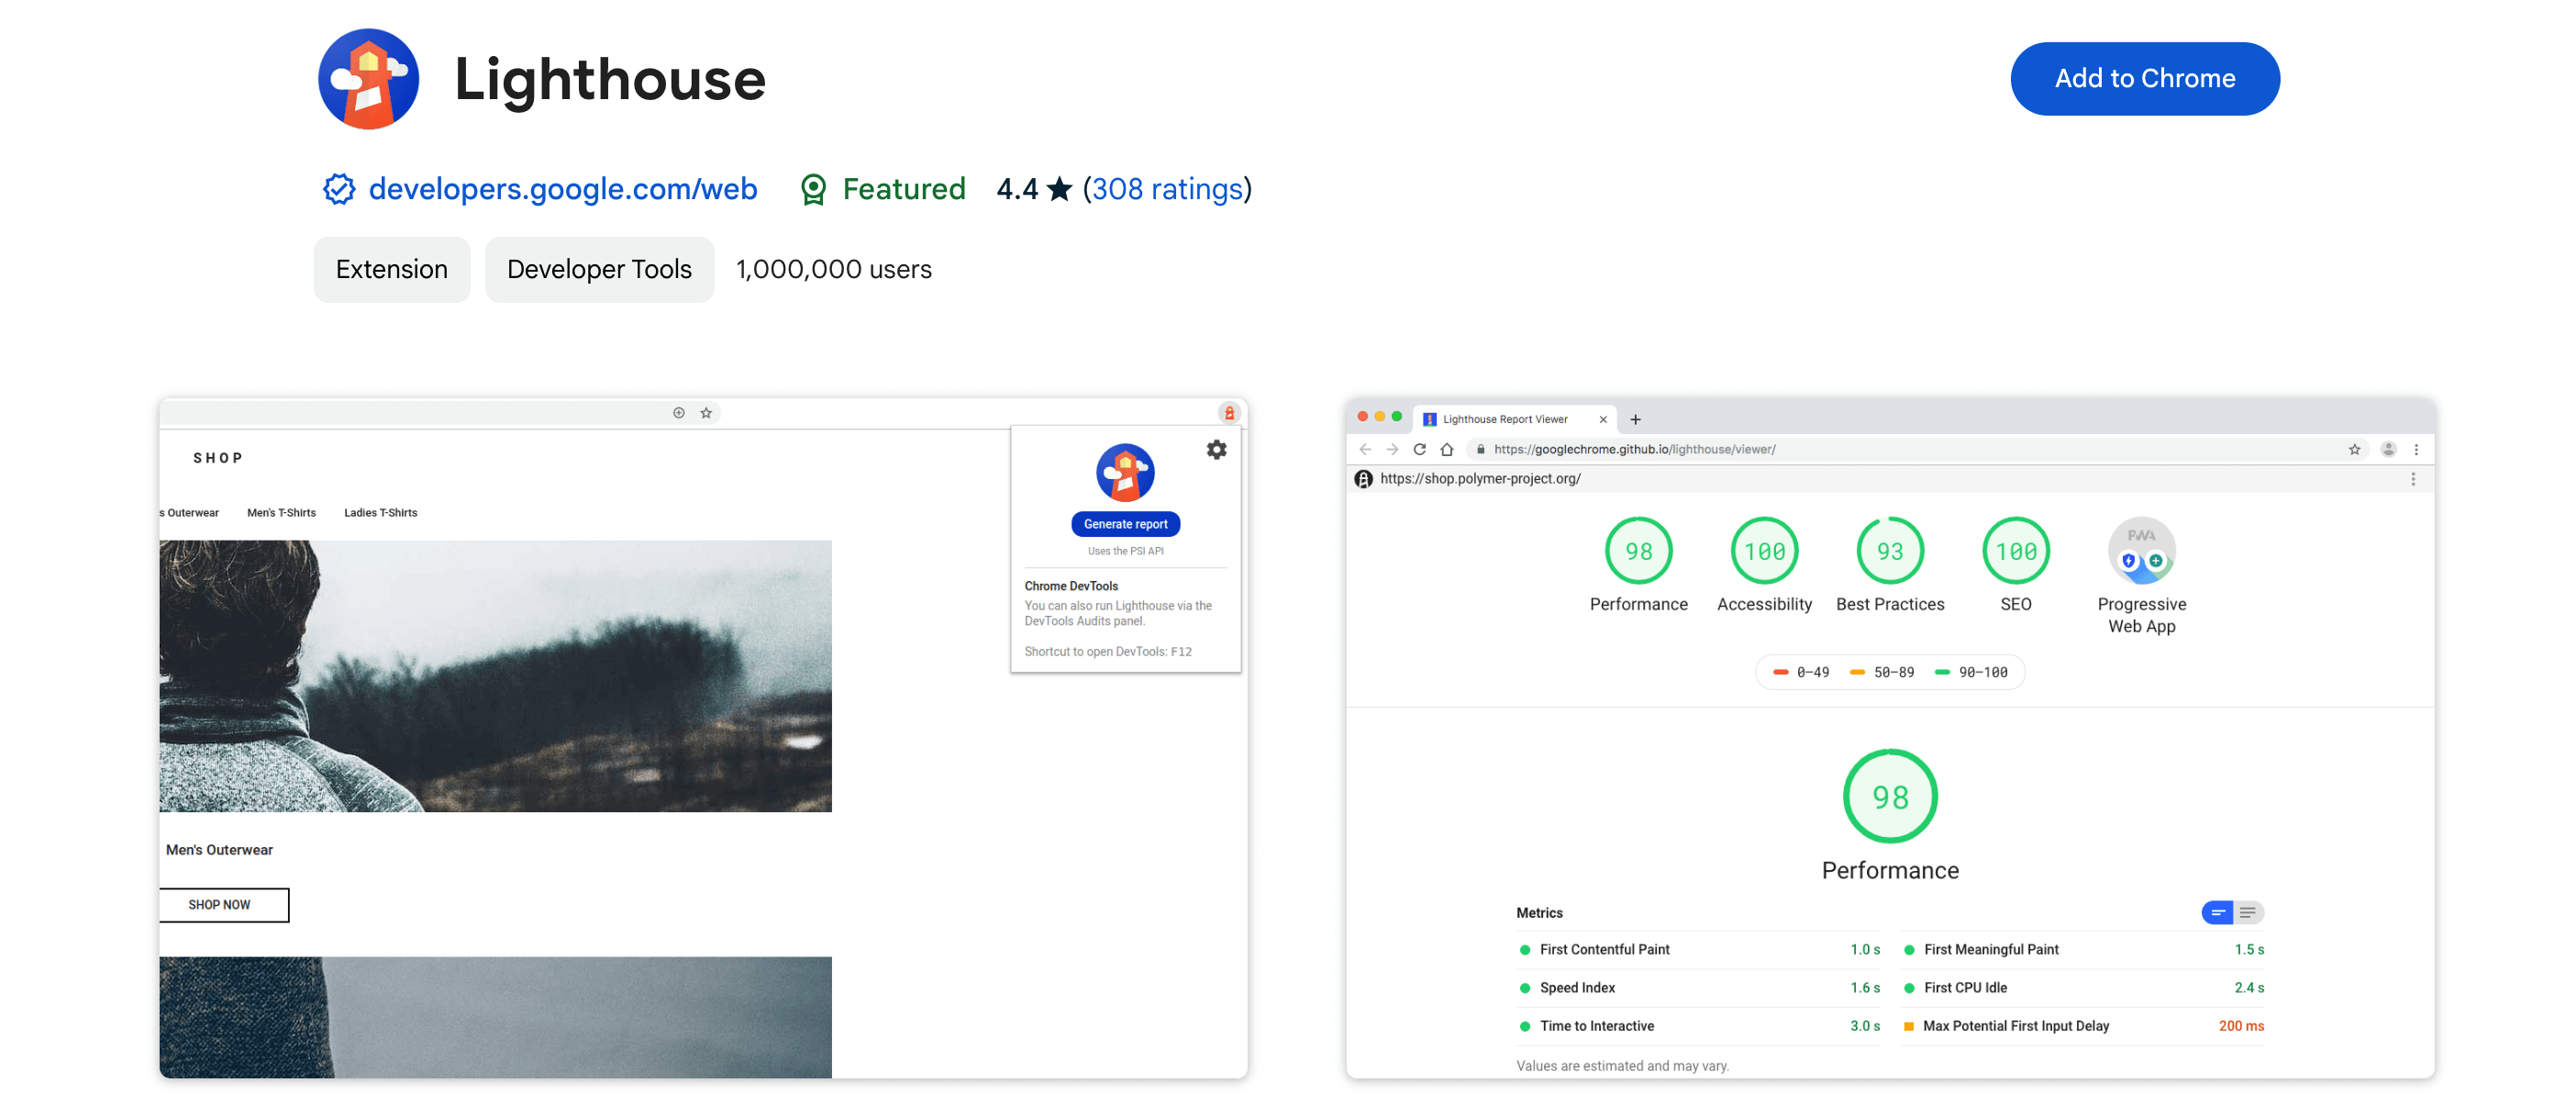This screenshot has width=2576, height=1116.
Task: Click the zoom icon in shop address bar
Action: pyautogui.click(x=679, y=412)
